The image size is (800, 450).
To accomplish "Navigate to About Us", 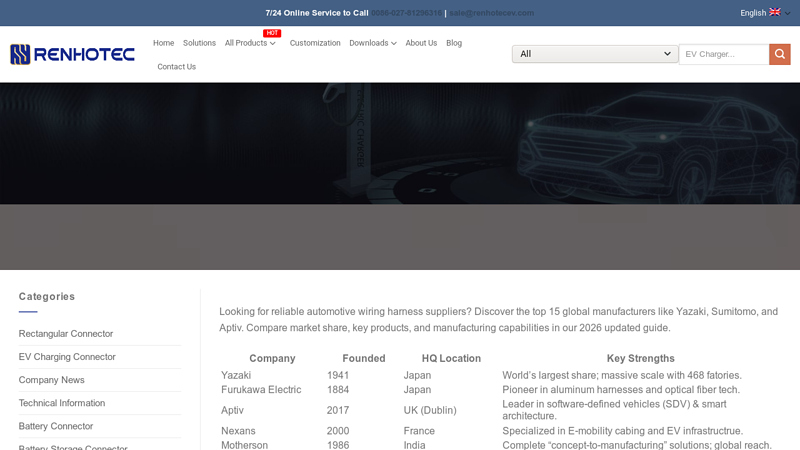I will [x=421, y=43].
